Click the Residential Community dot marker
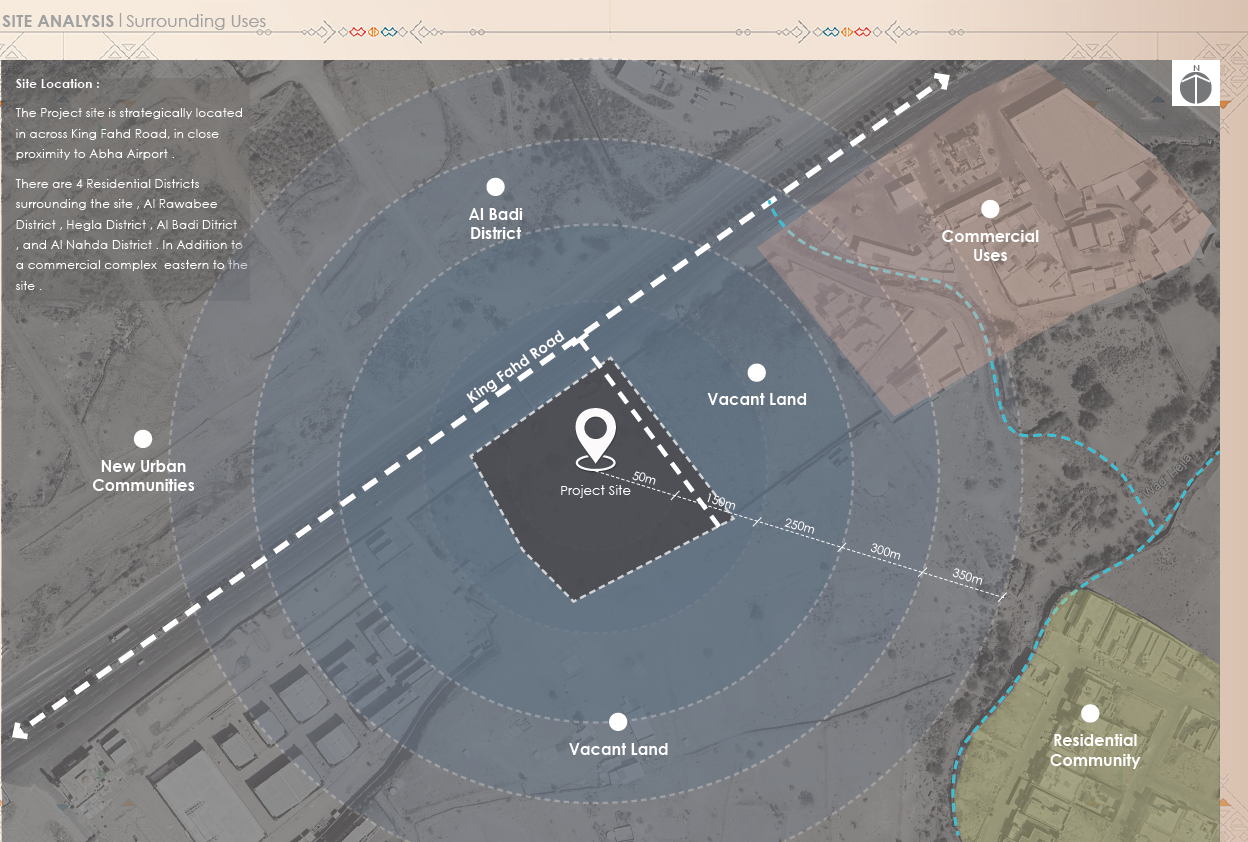This screenshot has height=842, width=1248. click(x=1090, y=714)
